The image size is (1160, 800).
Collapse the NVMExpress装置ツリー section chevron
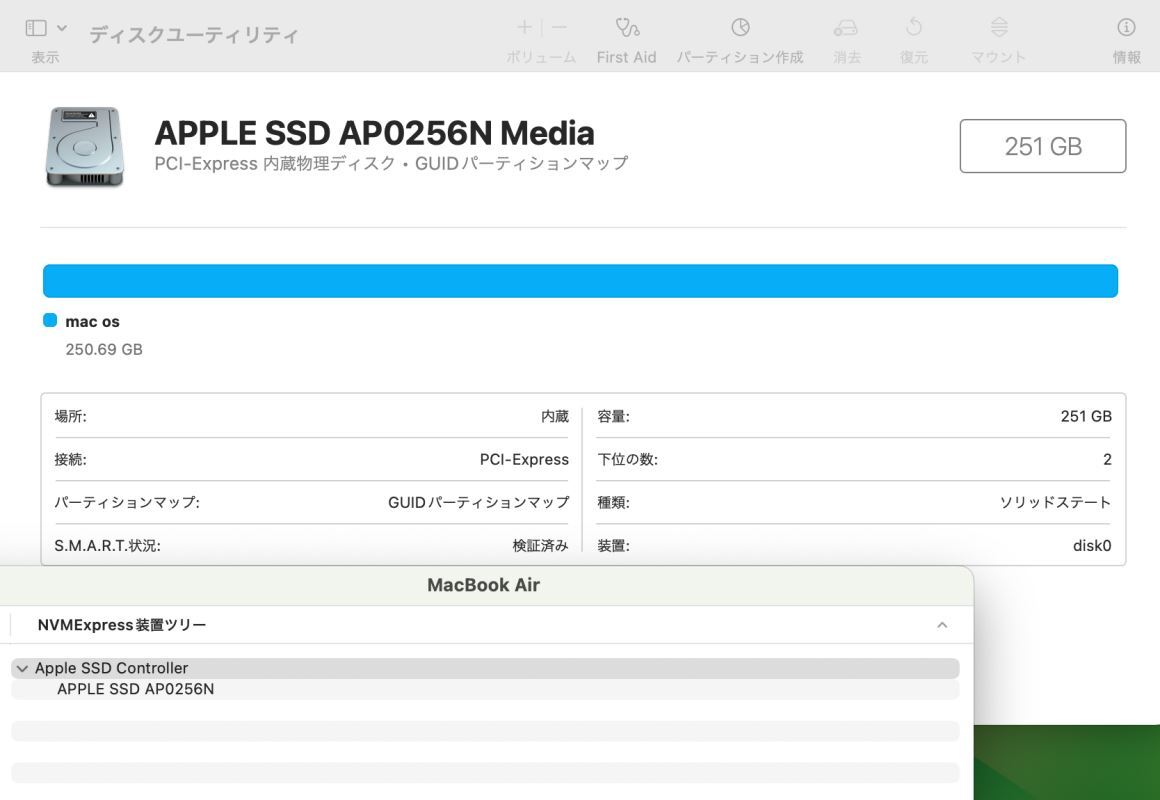[942, 625]
